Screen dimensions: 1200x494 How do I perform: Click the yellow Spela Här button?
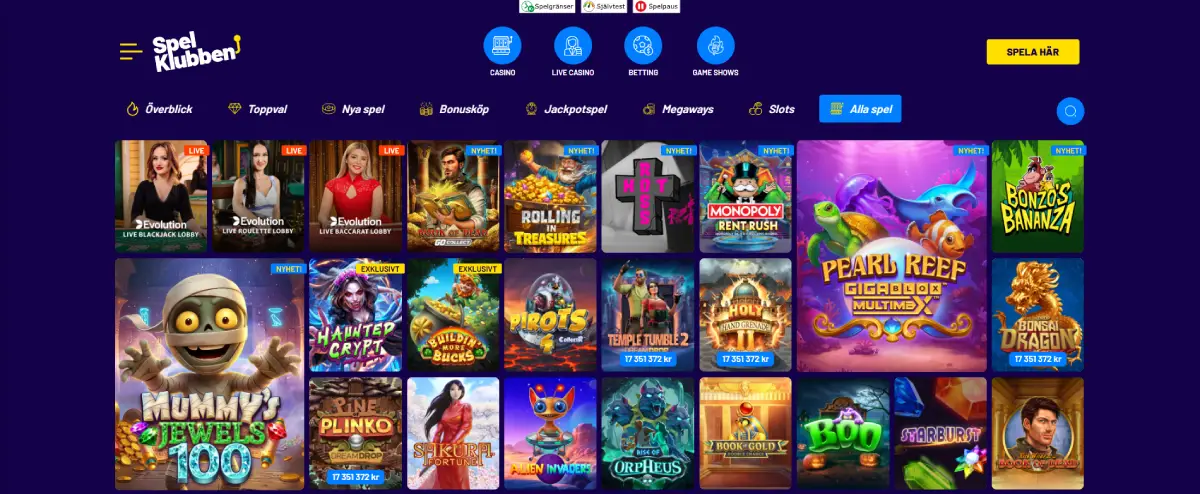coord(1033,52)
